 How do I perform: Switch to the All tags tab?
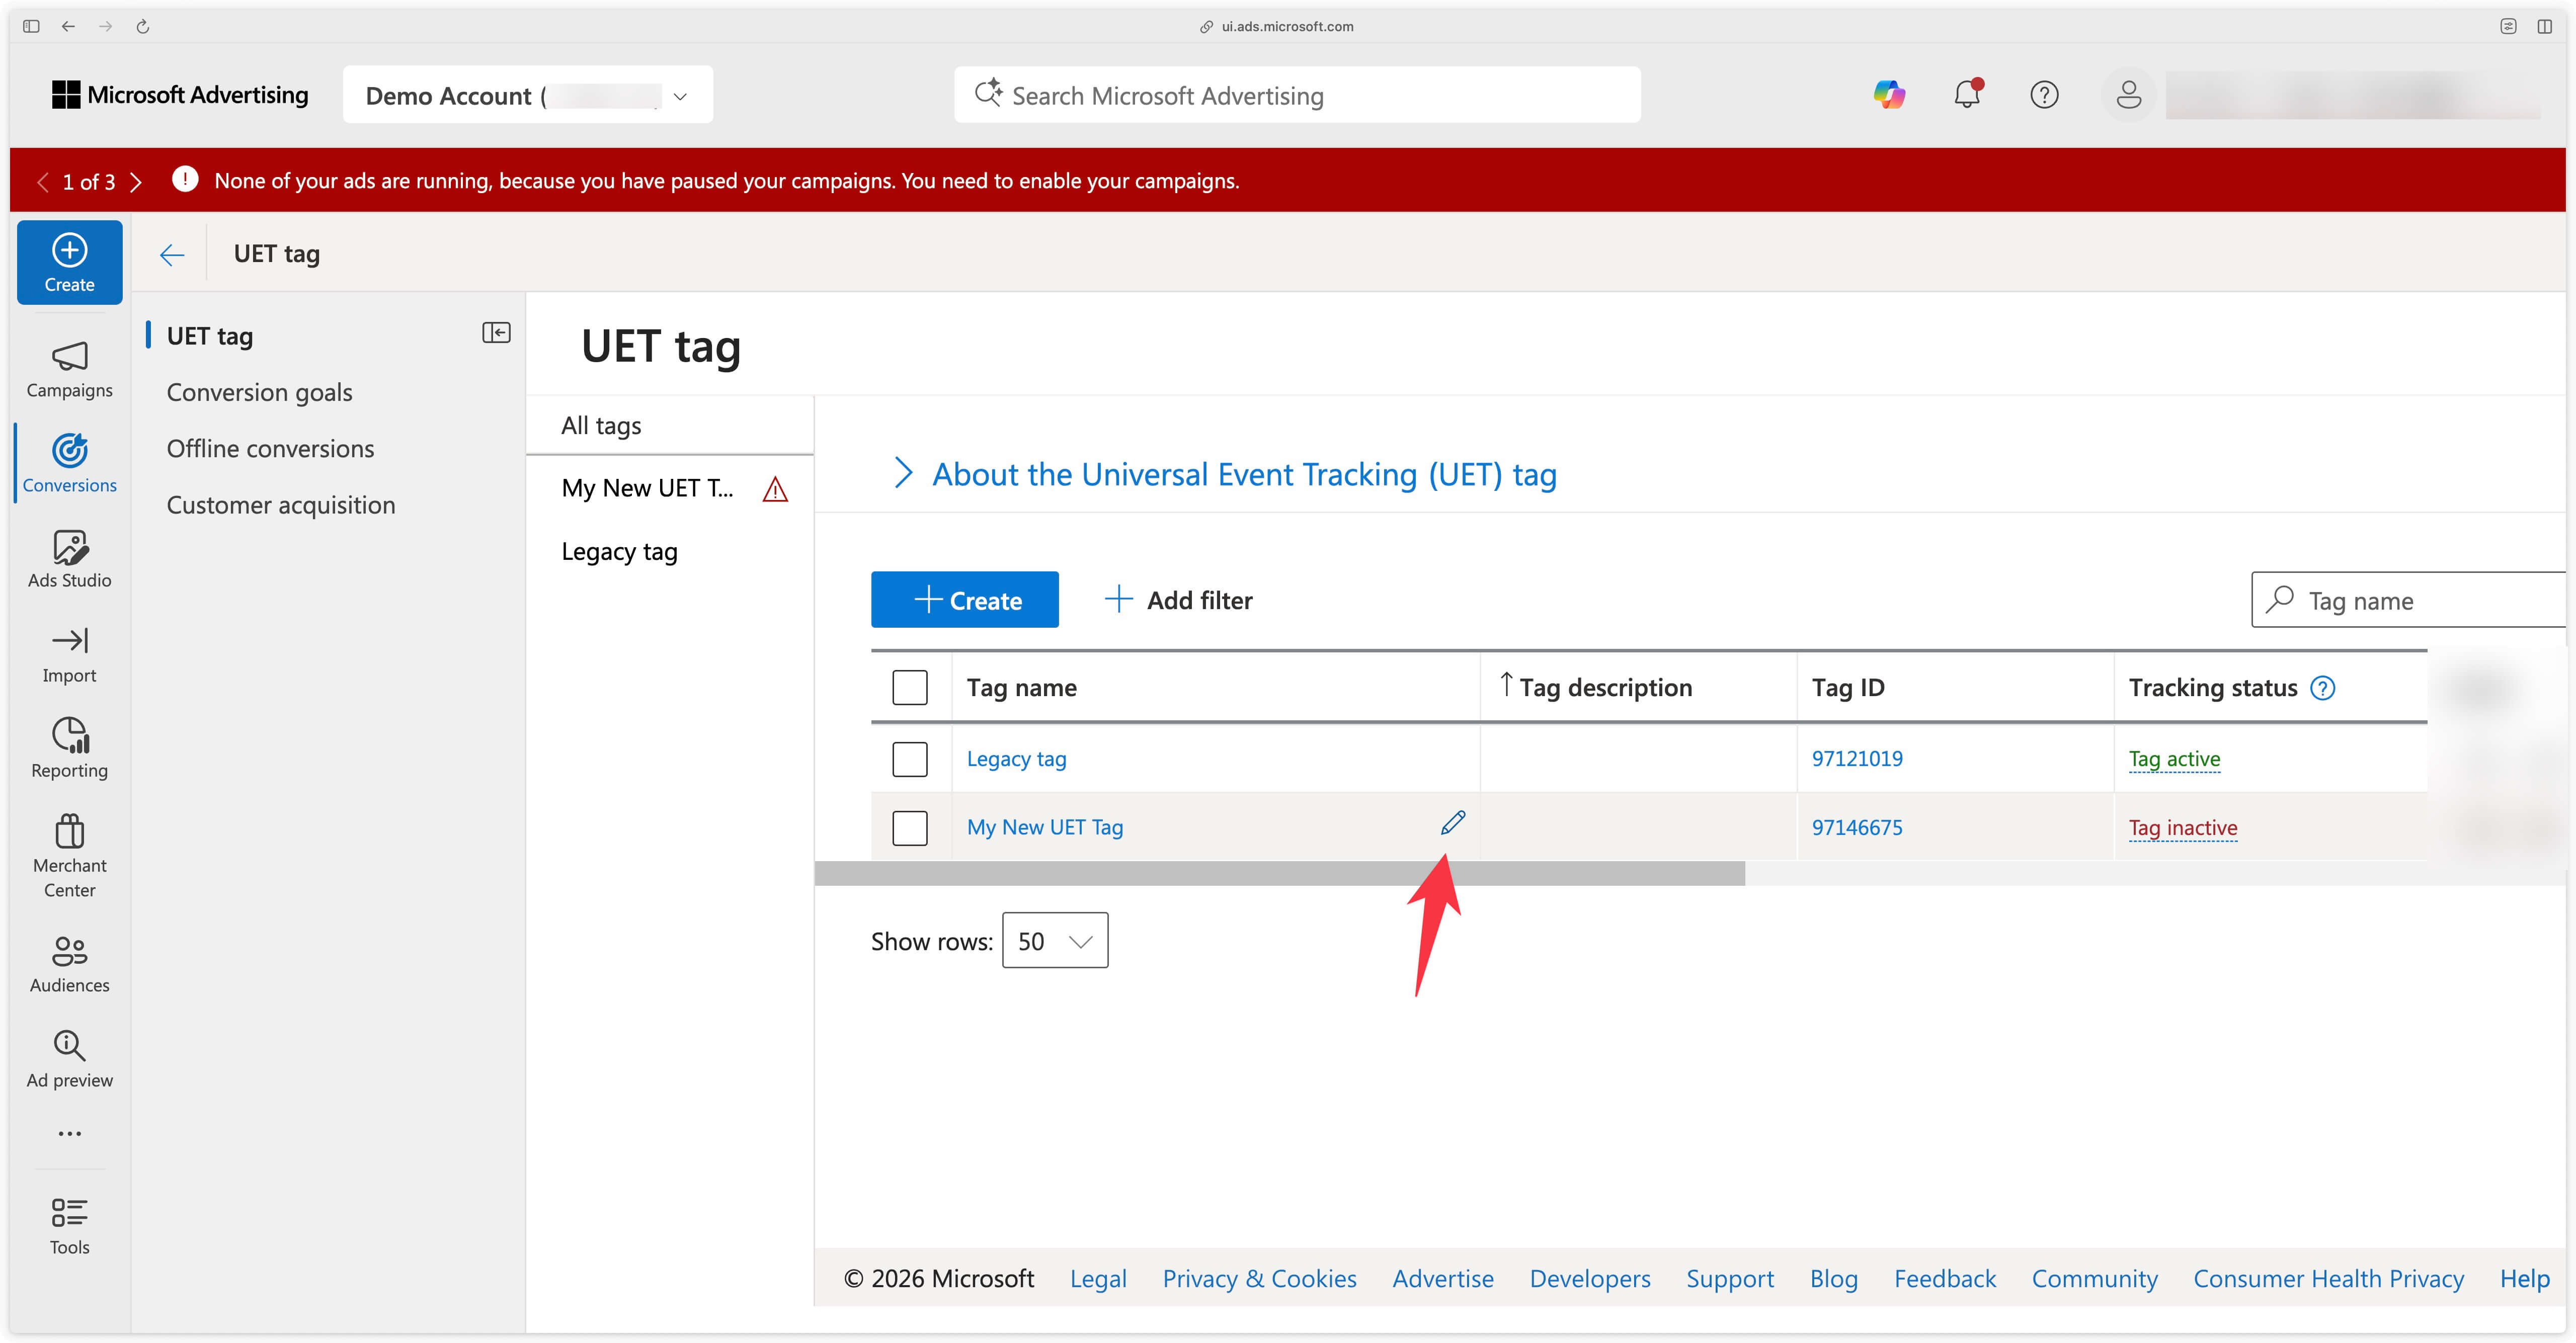600,424
